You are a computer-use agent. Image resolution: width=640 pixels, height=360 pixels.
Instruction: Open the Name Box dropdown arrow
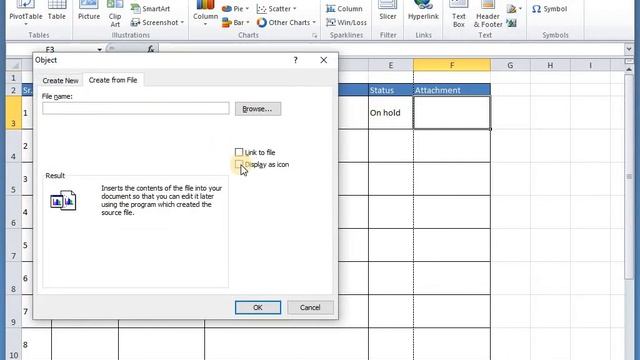coord(99,49)
